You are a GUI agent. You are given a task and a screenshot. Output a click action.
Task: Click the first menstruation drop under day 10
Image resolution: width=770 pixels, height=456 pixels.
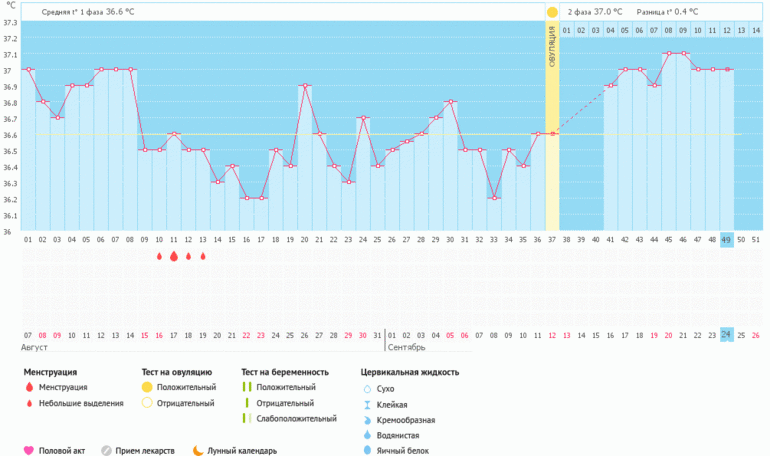[159, 257]
